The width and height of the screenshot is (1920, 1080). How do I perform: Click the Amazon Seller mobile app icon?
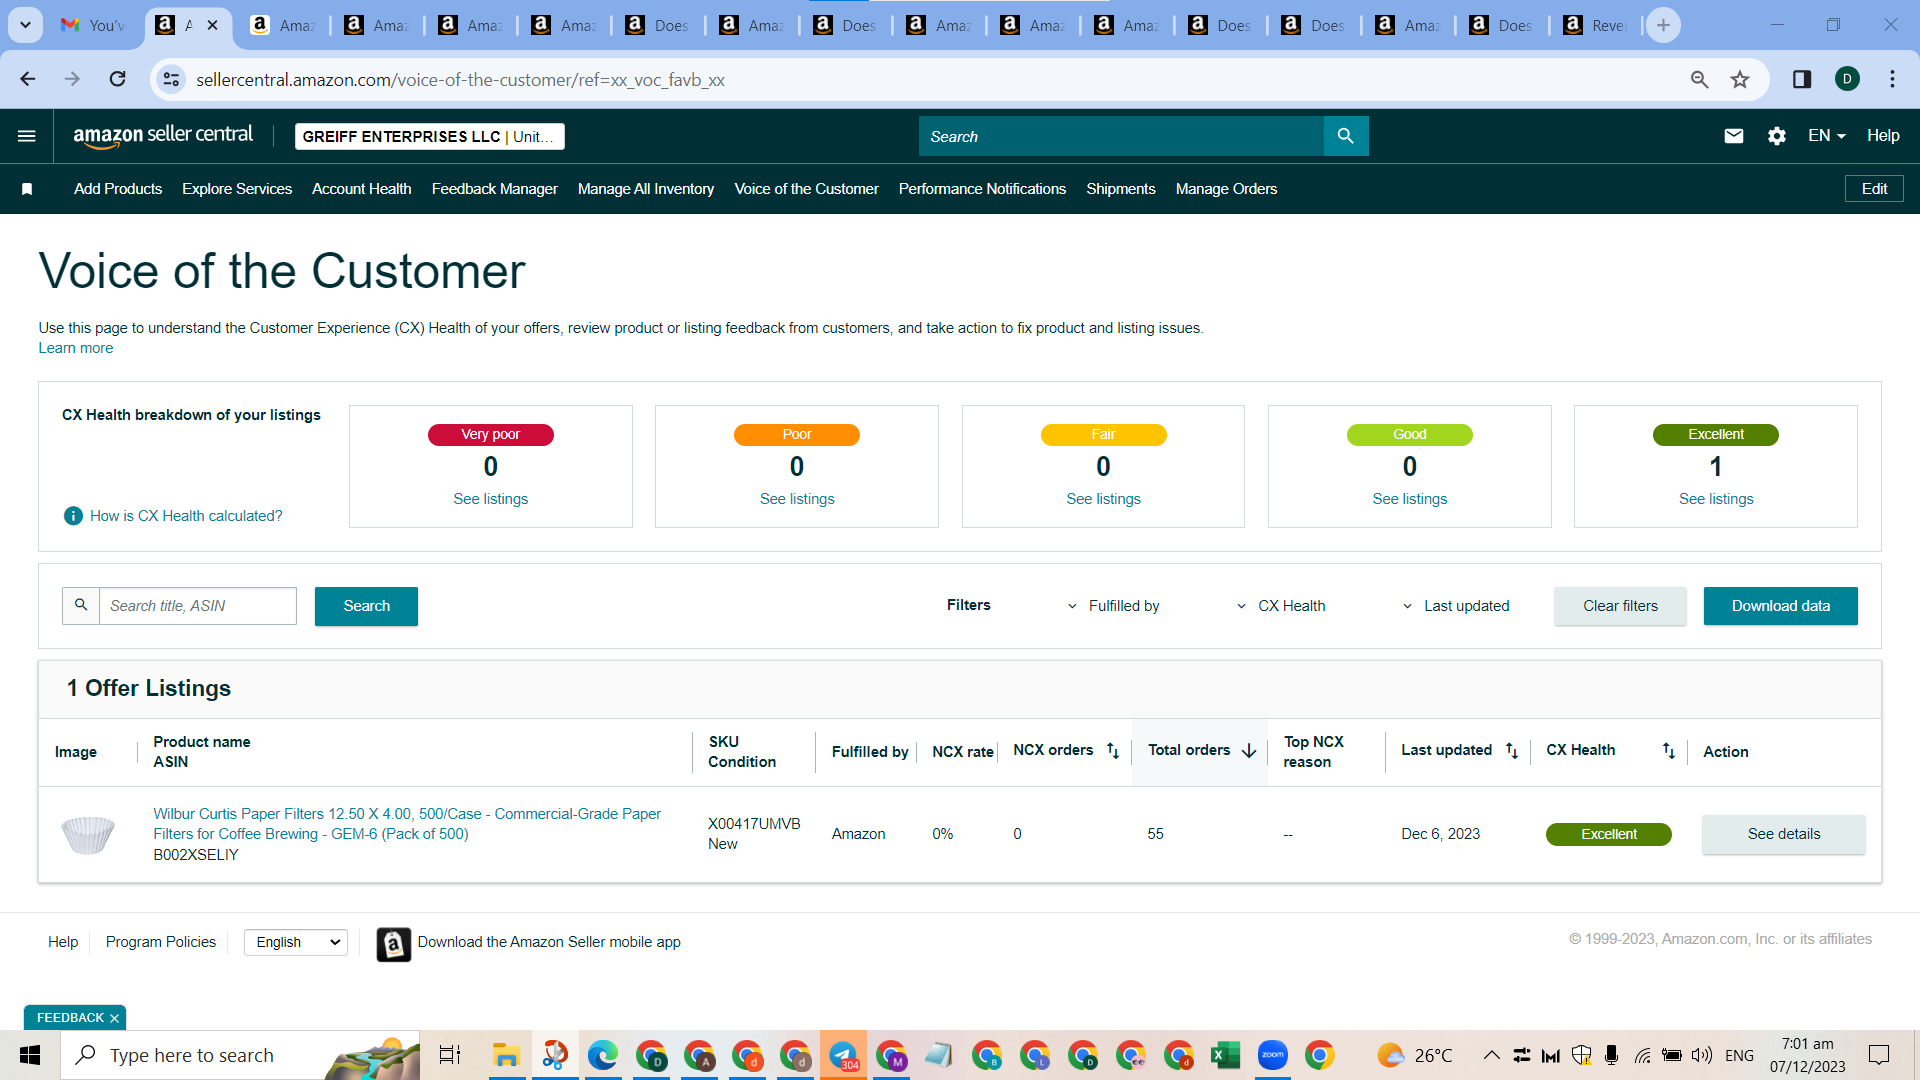pyautogui.click(x=394, y=943)
